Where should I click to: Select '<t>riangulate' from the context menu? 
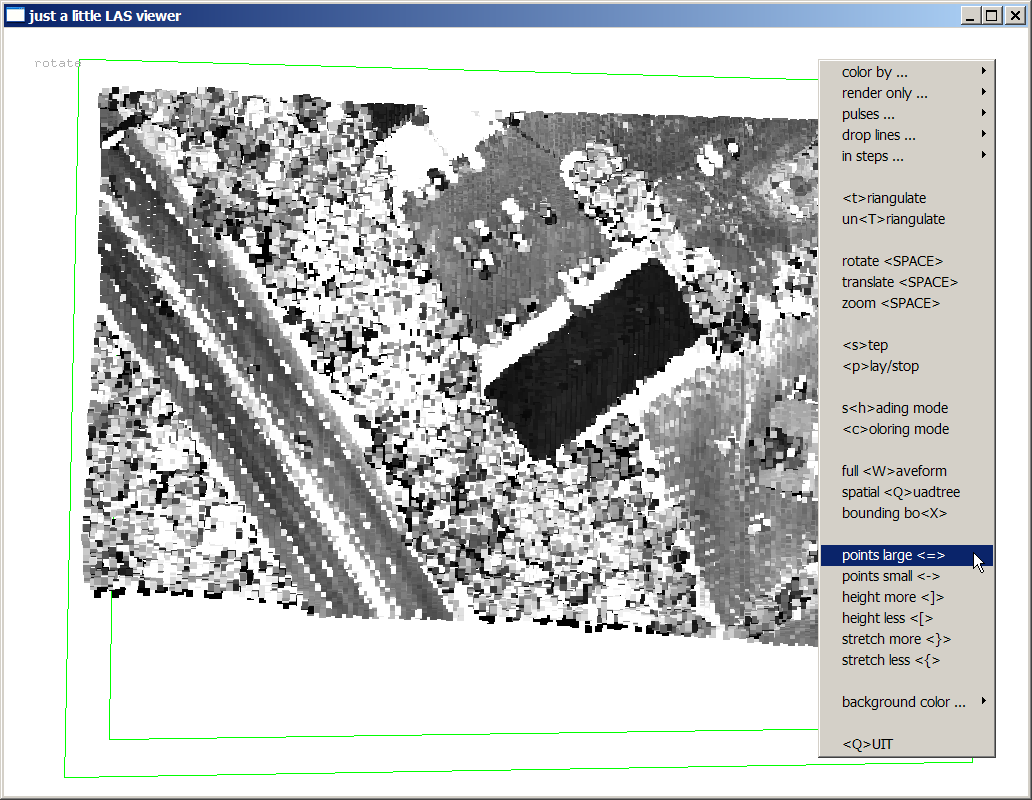(884, 198)
